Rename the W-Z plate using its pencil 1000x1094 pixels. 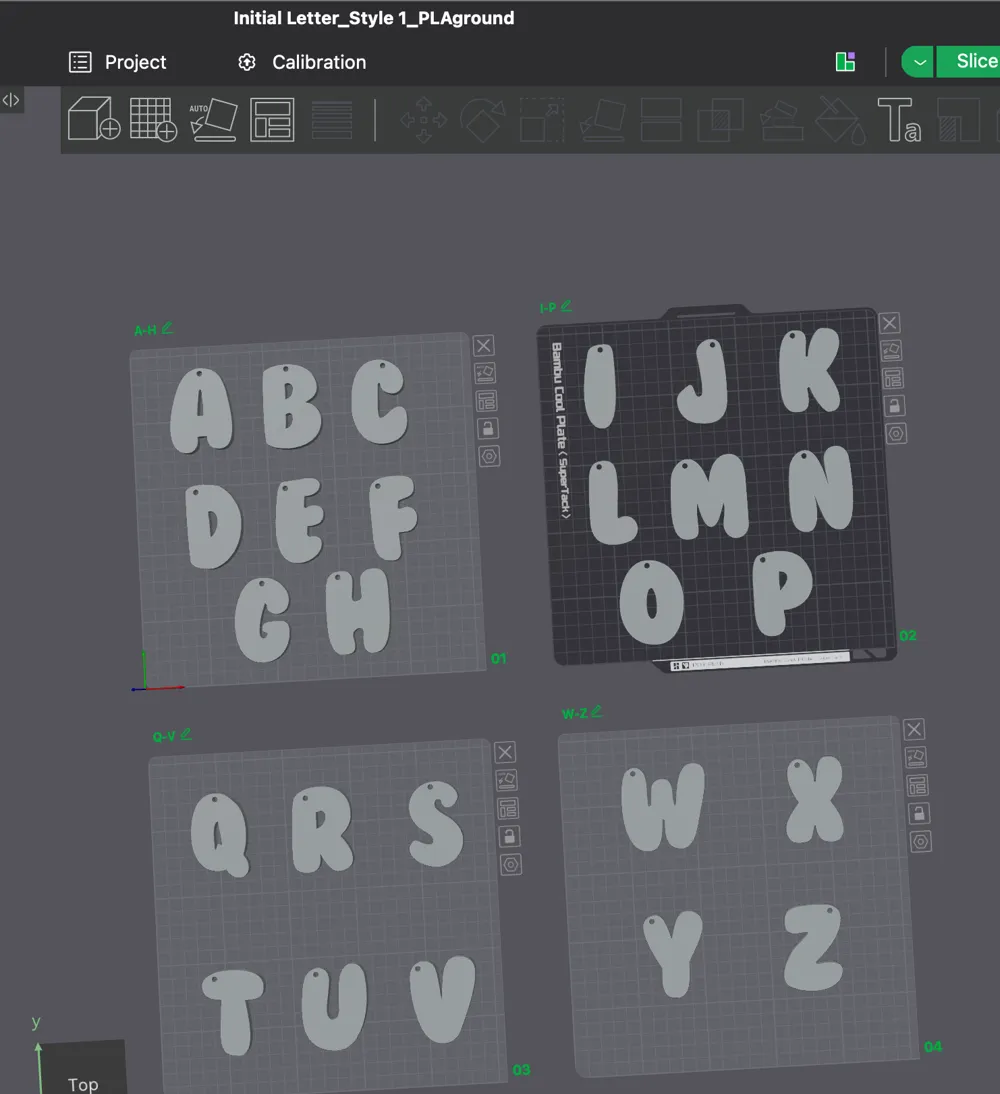596,712
